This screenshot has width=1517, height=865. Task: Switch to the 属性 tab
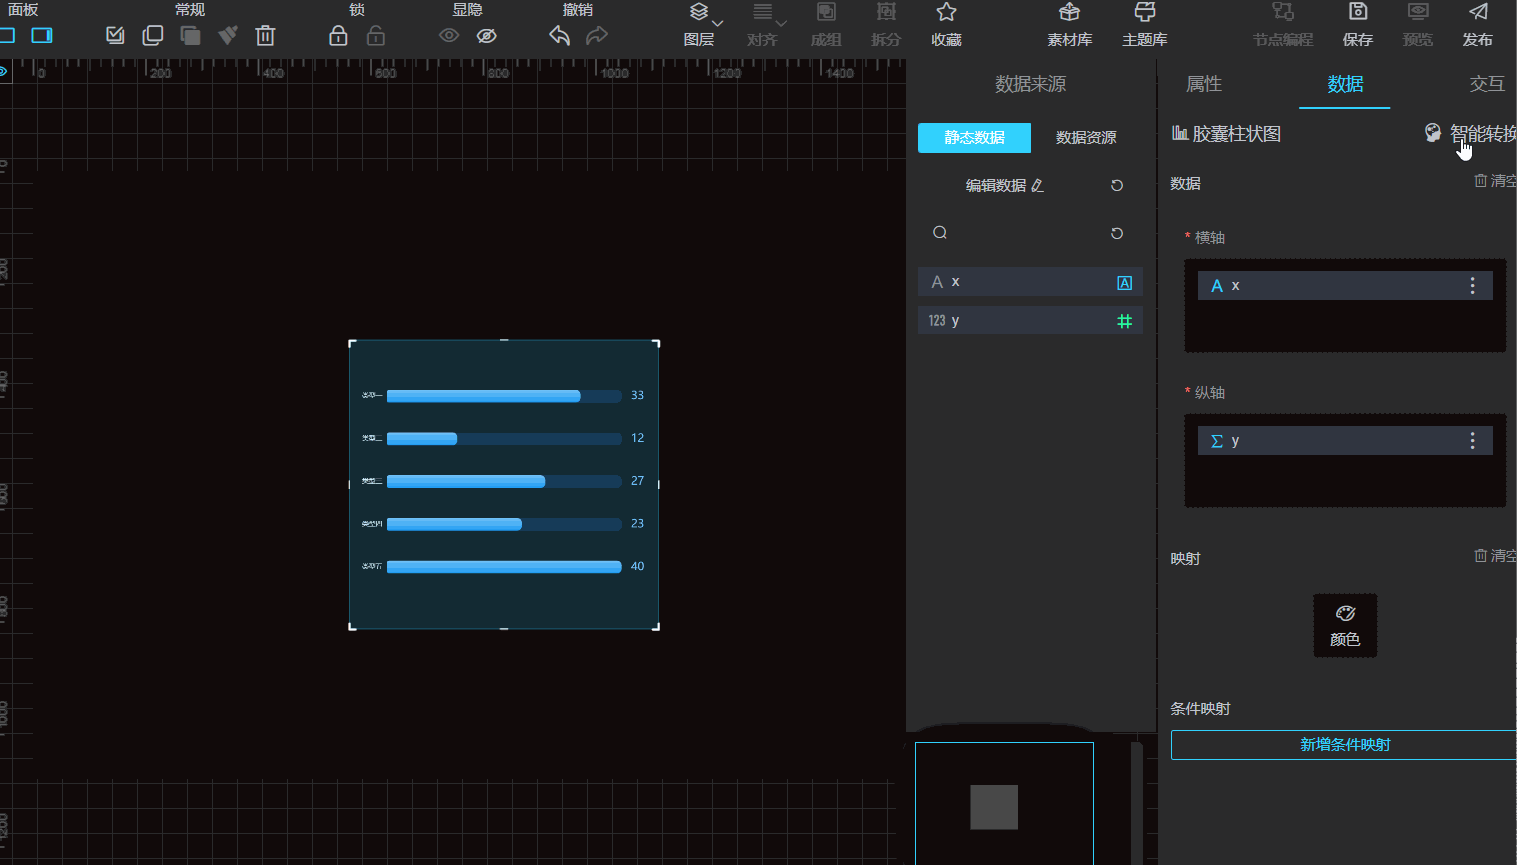pyautogui.click(x=1204, y=84)
